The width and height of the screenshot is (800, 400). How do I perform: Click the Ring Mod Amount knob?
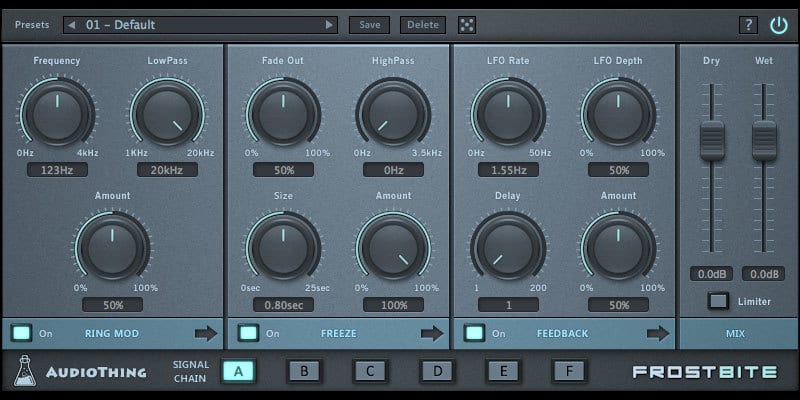[x=112, y=248]
